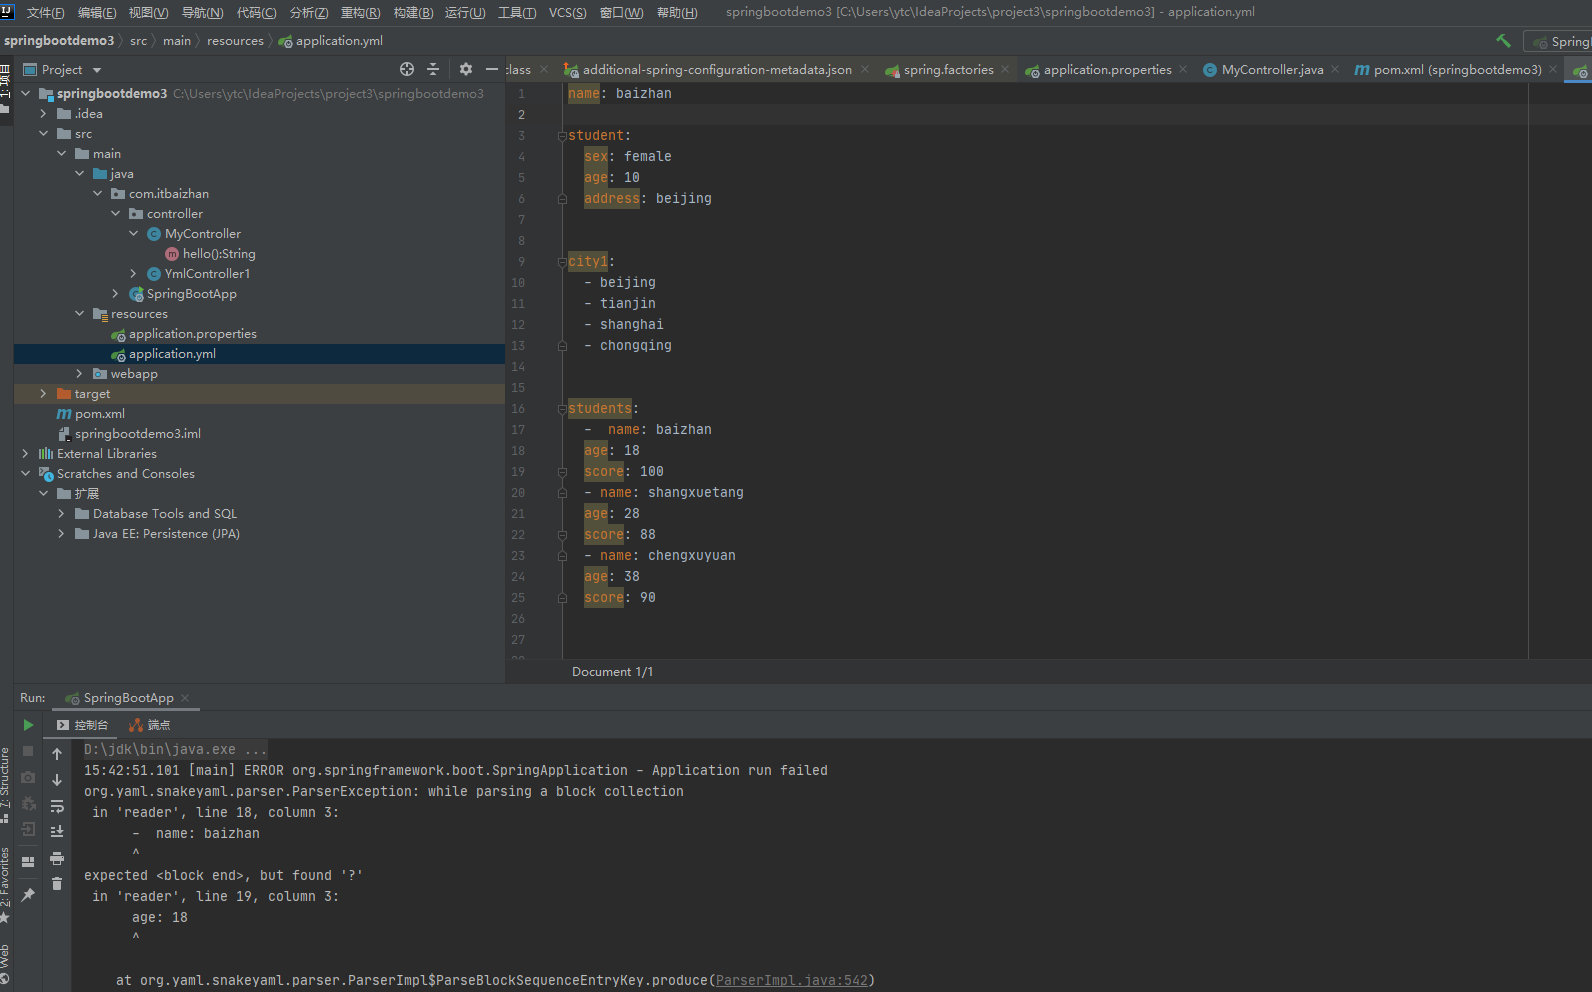
Task: Collapse the src folder arrow
Action: (x=43, y=134)
